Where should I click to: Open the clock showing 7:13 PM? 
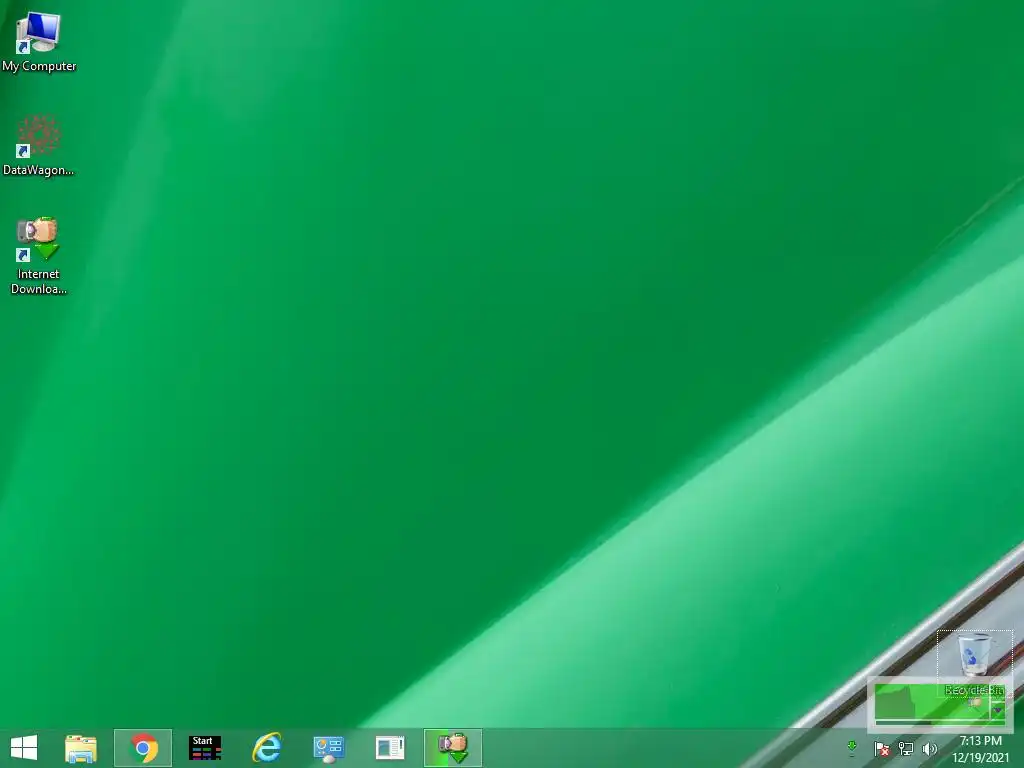pyautogui.click(x=980, y=741)
